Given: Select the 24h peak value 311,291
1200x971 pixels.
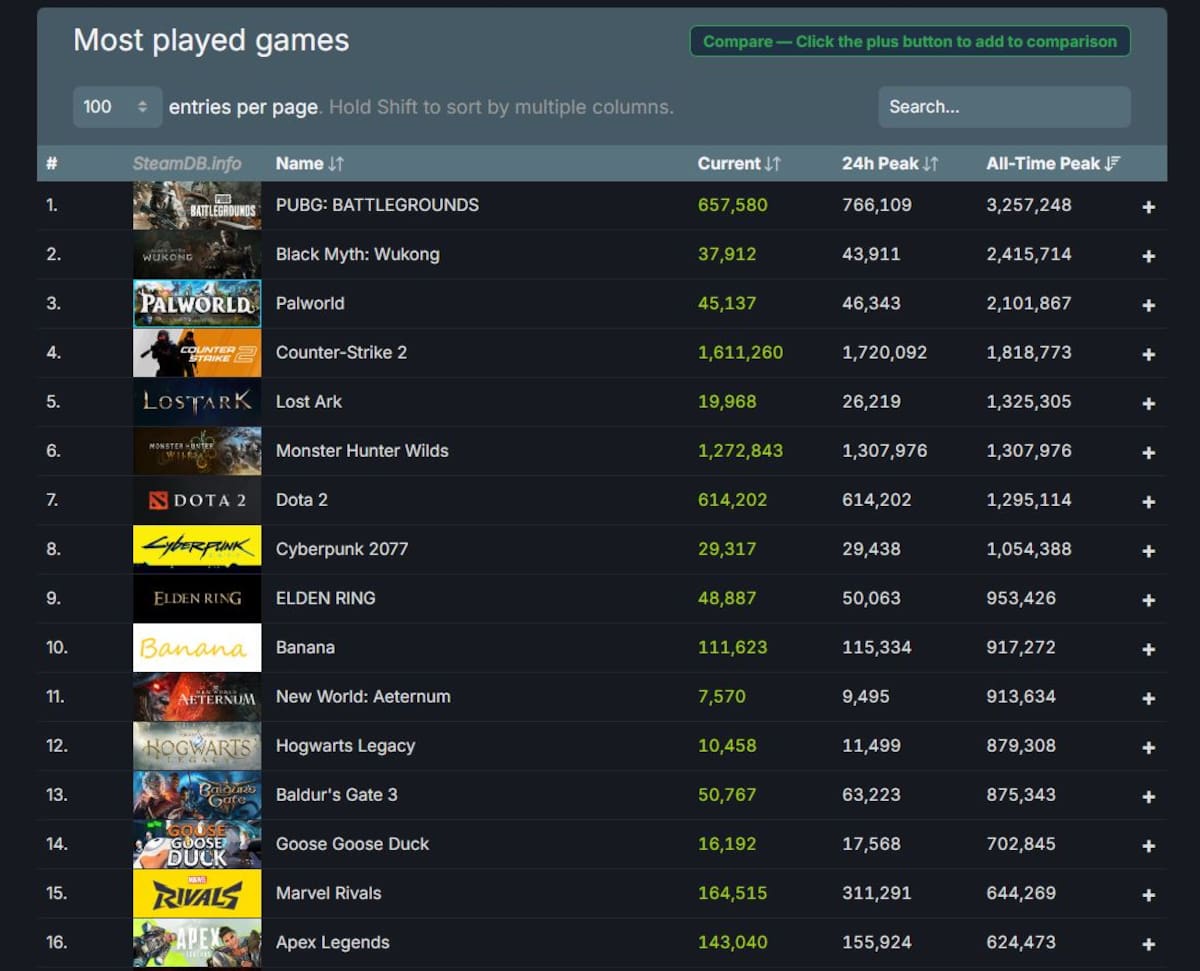Looking at the screenshot, I should [877, 893].
